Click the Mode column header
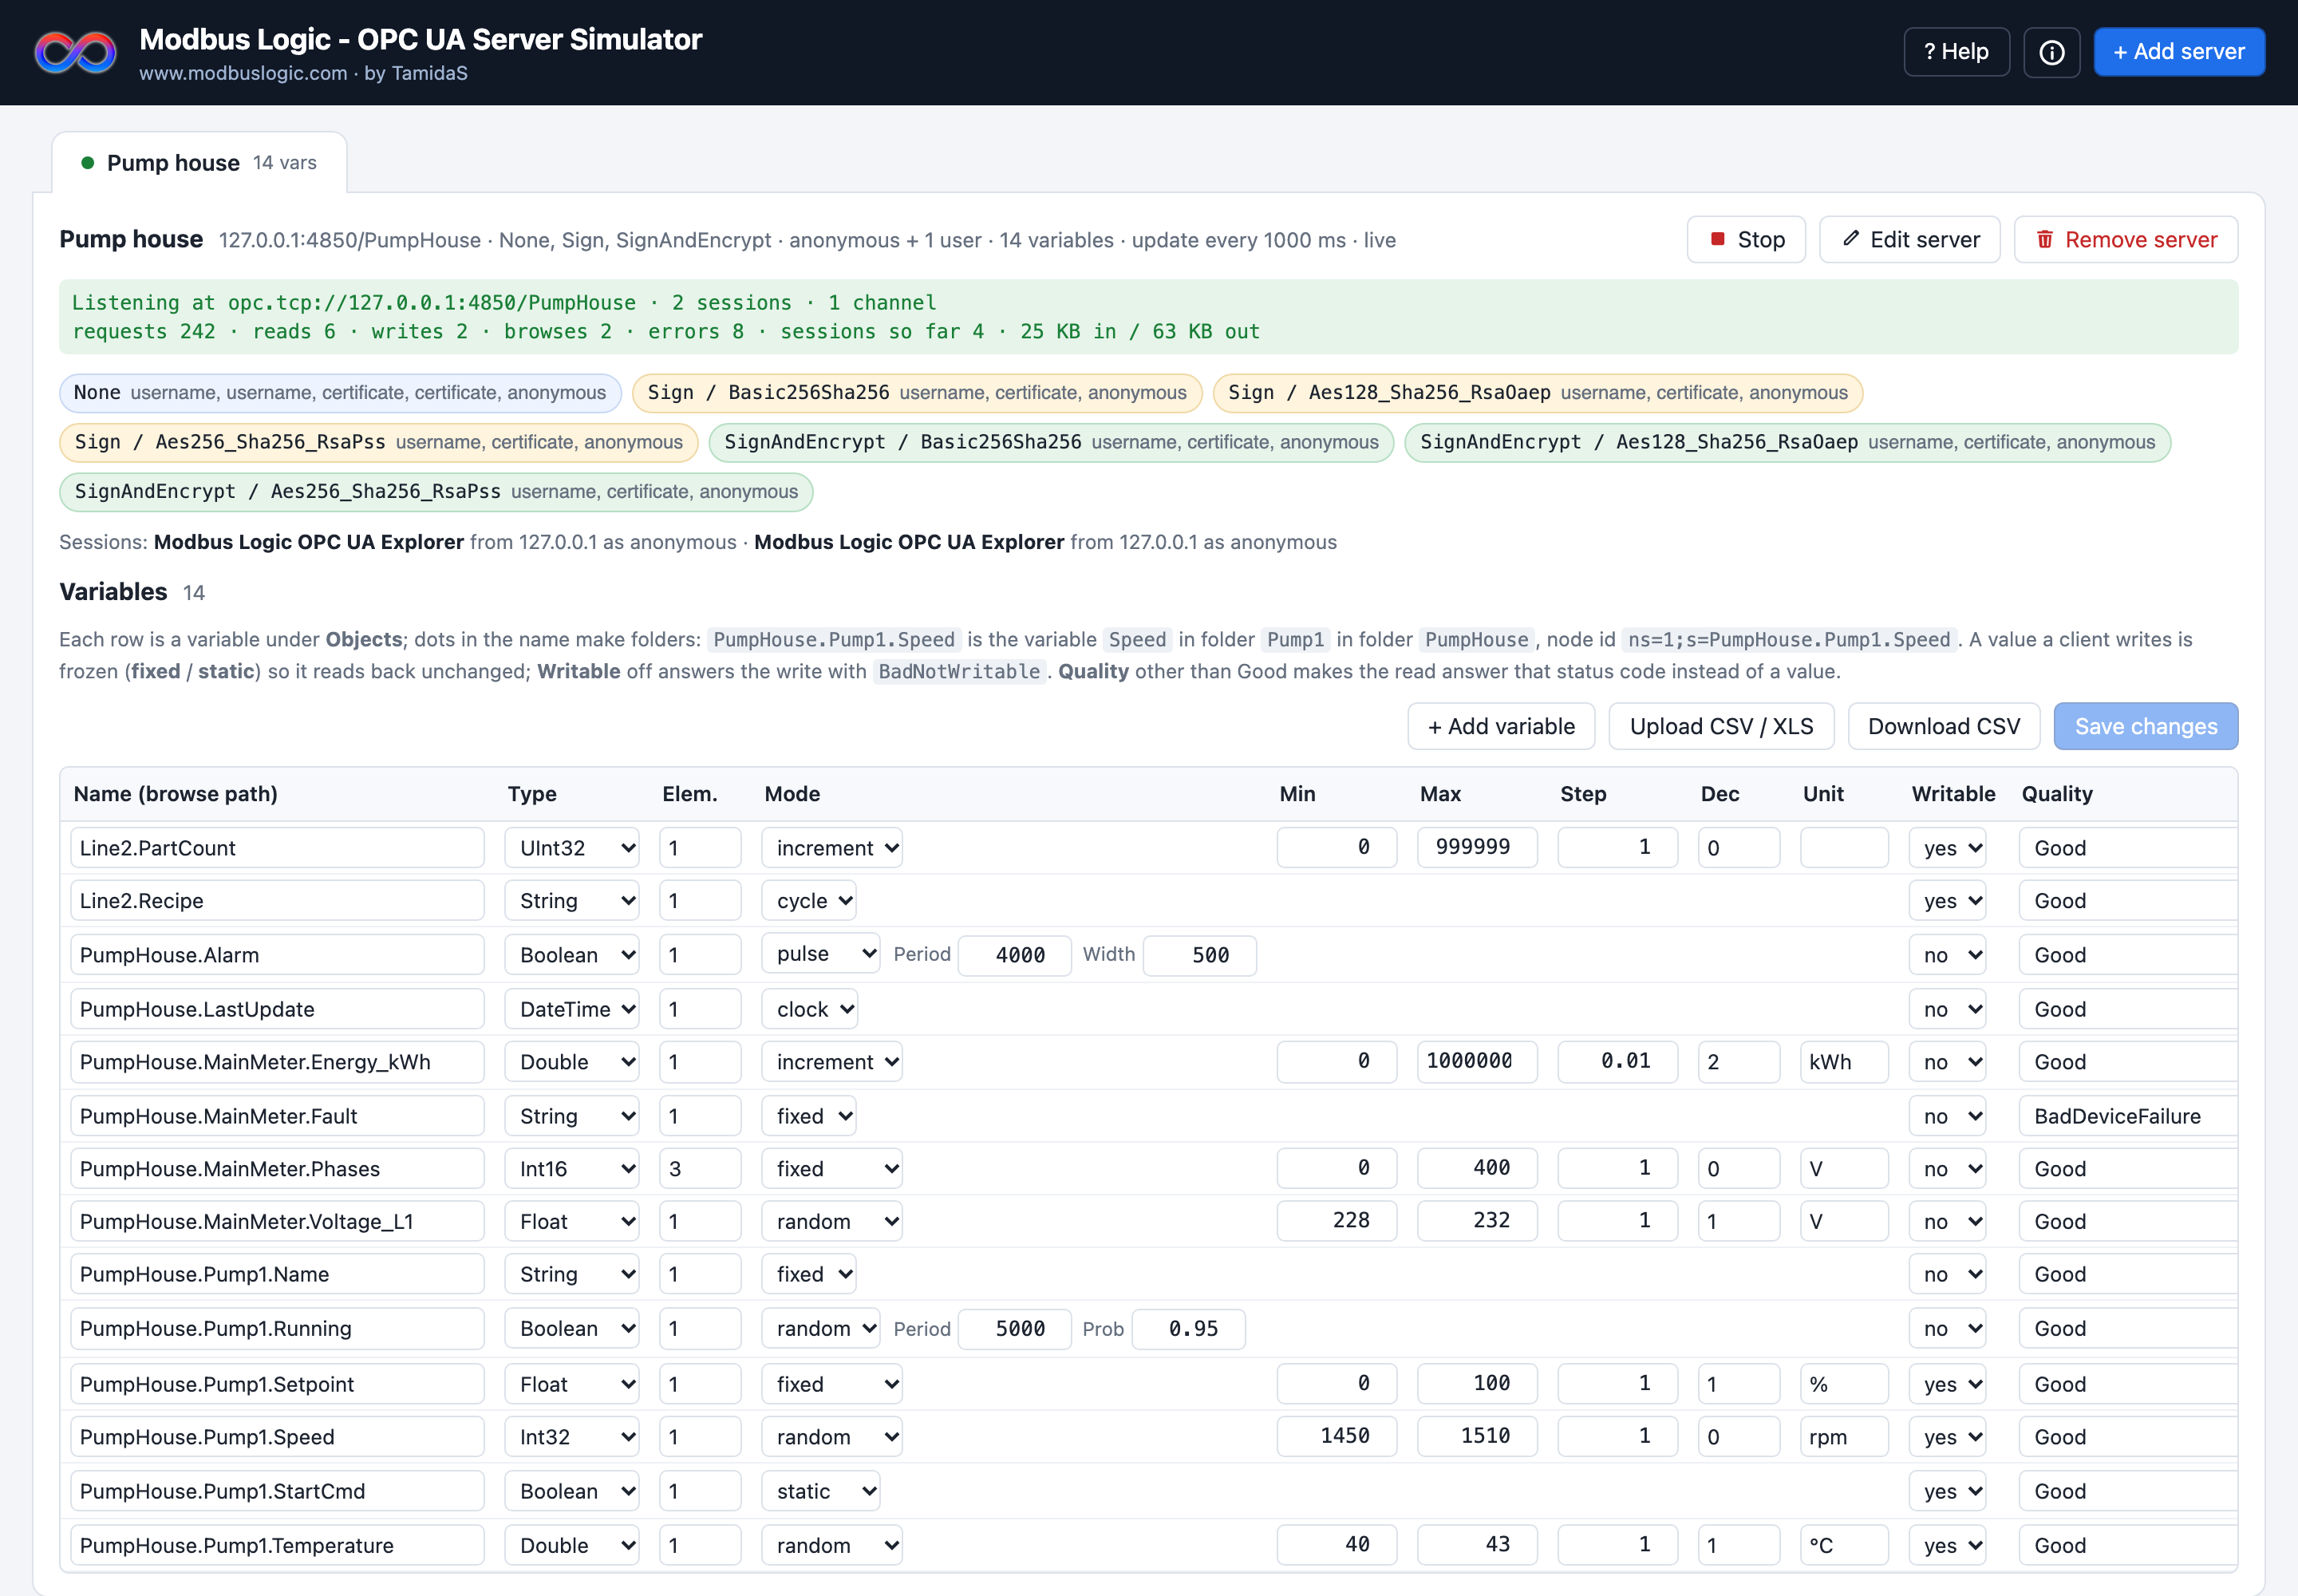Screen dimensions: 2298x1596 (792, 794)
